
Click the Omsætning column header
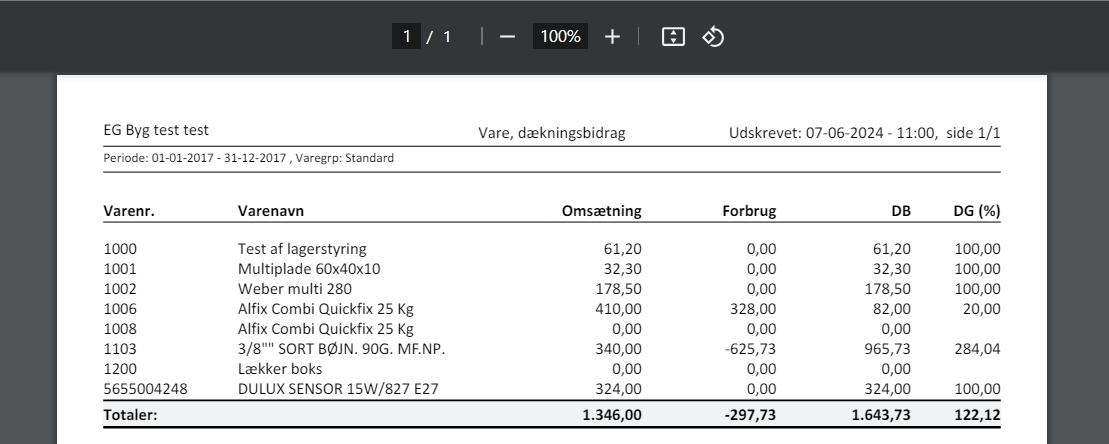pos(602,211)
